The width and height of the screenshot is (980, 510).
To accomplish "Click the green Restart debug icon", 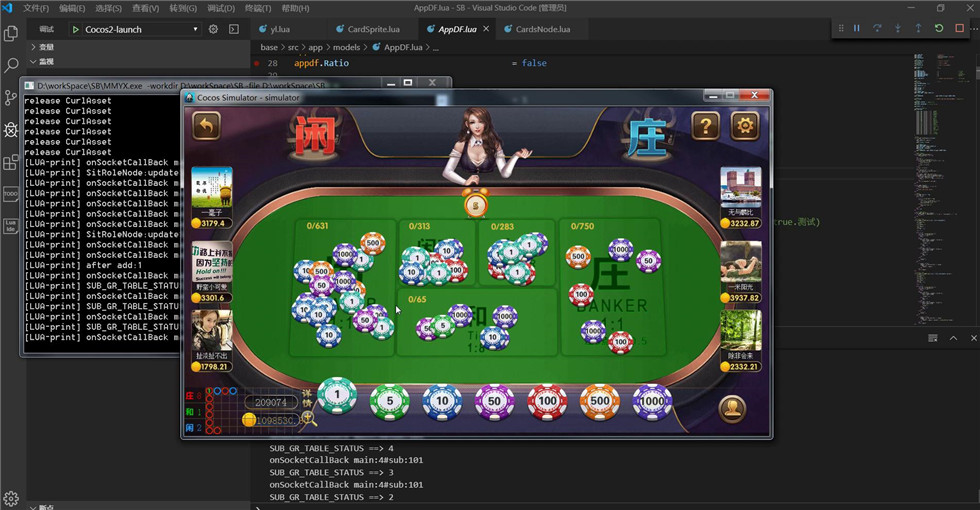I will [939, 28].
